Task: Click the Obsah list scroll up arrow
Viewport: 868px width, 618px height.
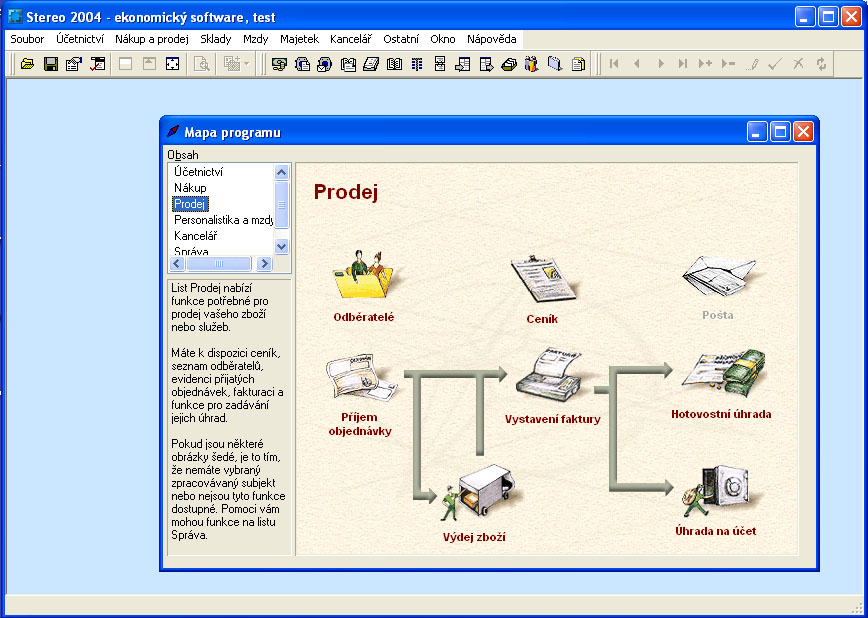Action: coord(282,172)
